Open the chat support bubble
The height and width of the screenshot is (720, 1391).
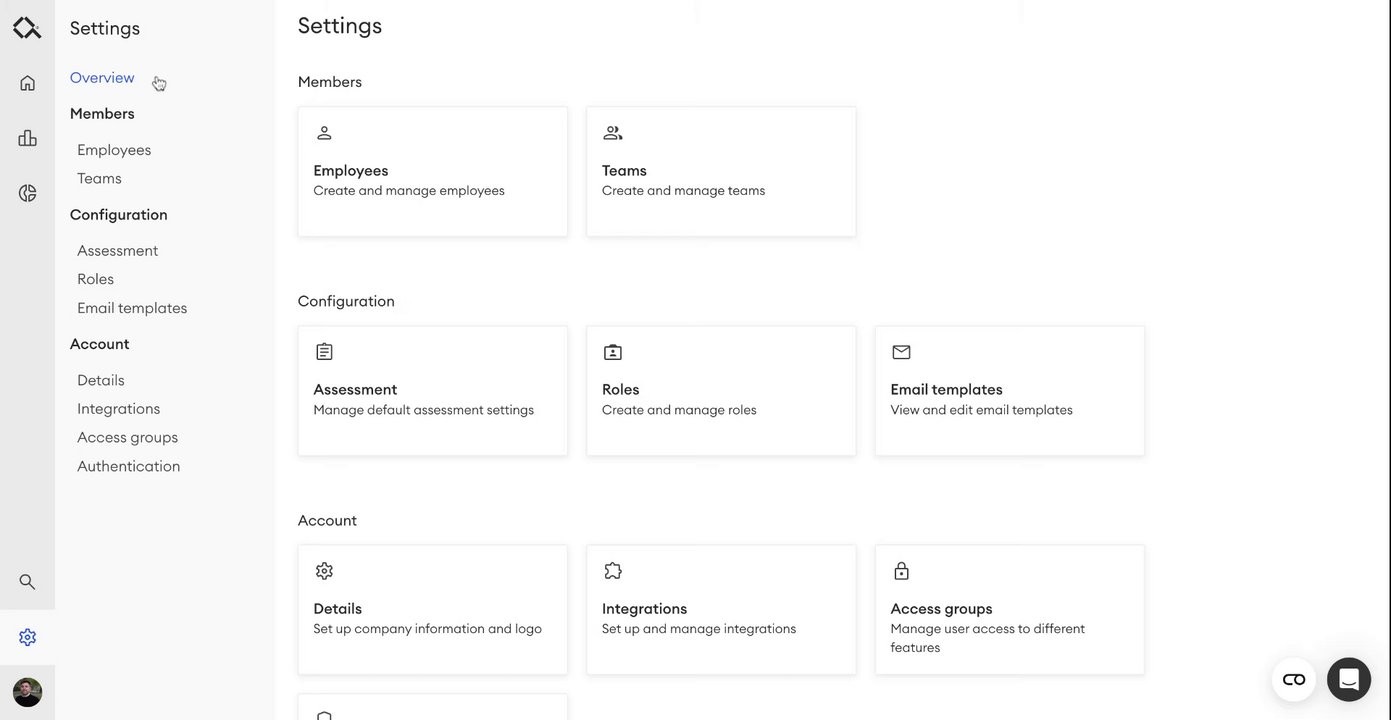point(1348,680)
